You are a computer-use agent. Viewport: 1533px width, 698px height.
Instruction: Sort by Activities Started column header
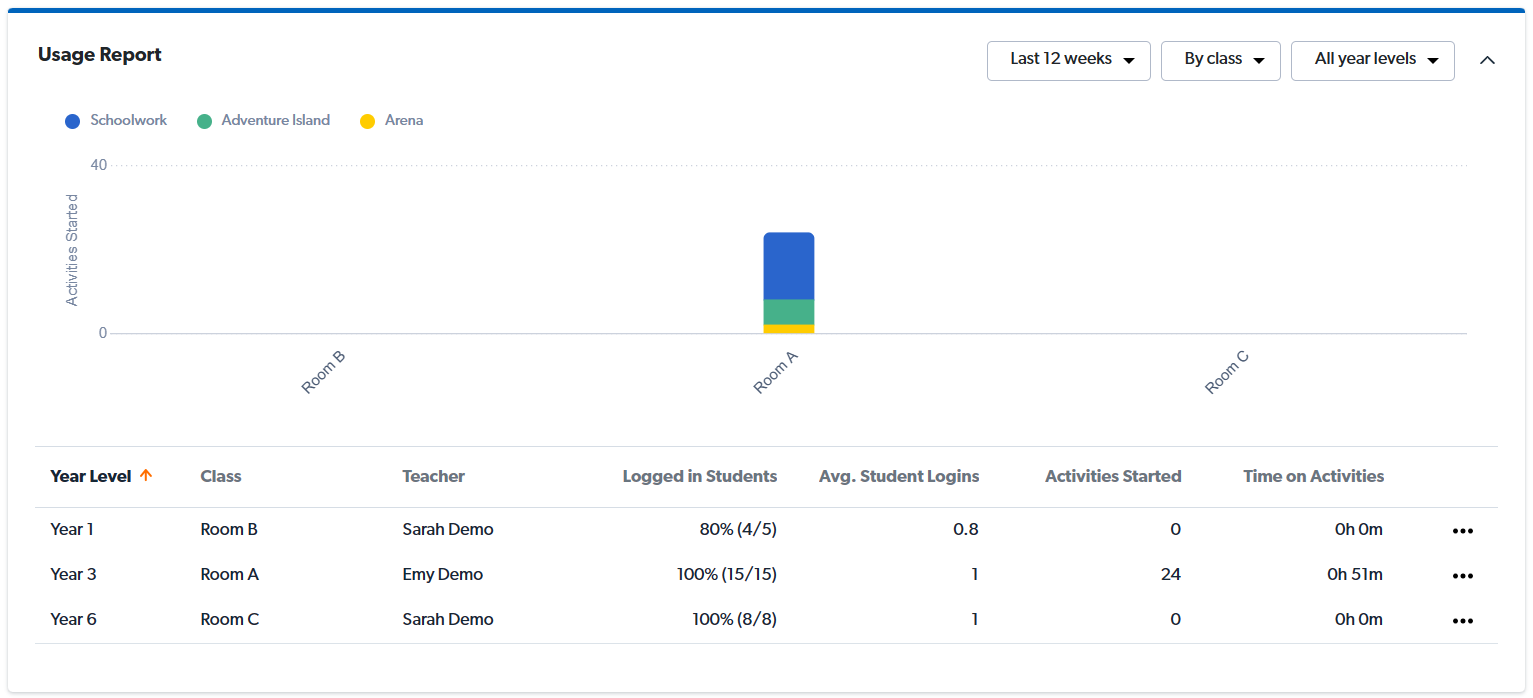coord(1113,477)
